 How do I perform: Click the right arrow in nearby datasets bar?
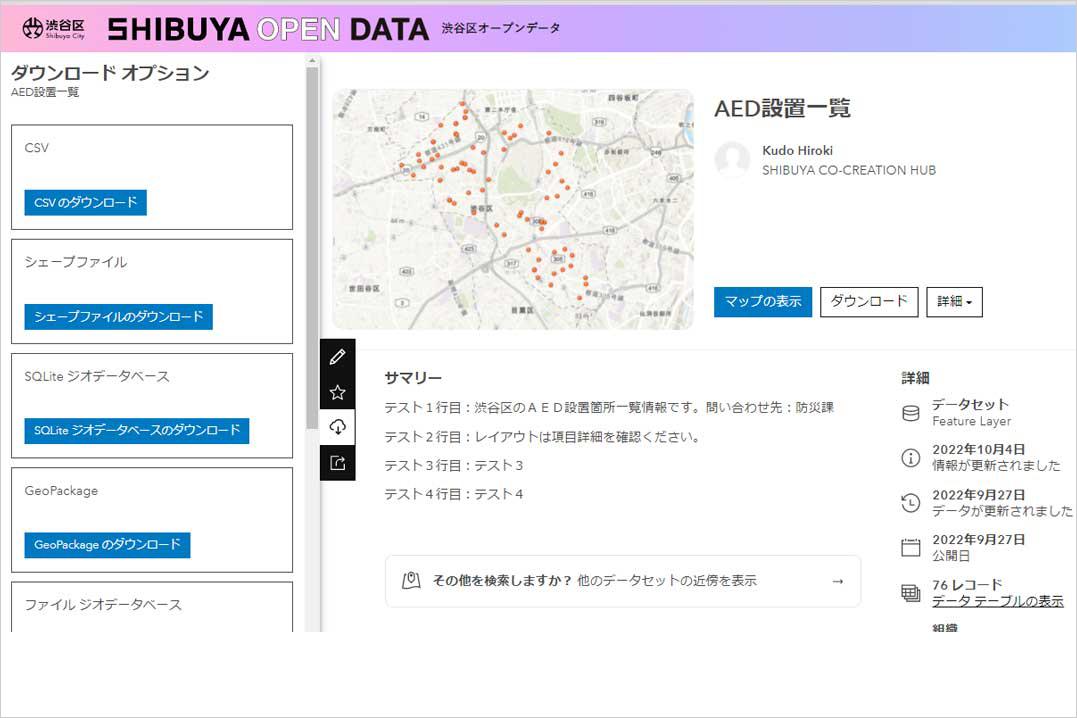(x=838, y=581)
